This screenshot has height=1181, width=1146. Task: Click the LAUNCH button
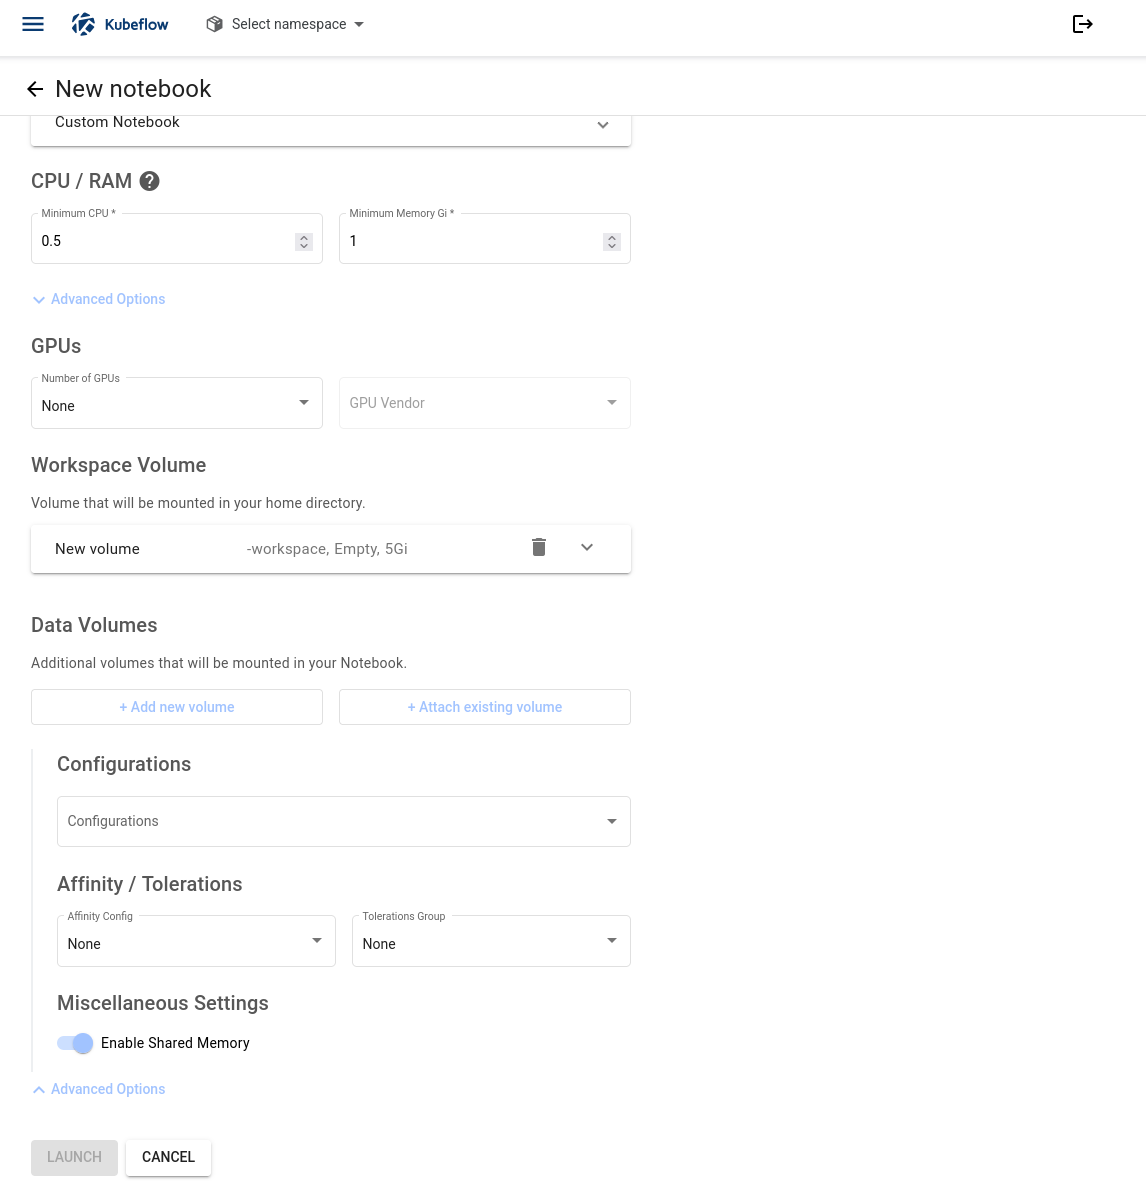pyautogui.click(x=75, y=1157)
